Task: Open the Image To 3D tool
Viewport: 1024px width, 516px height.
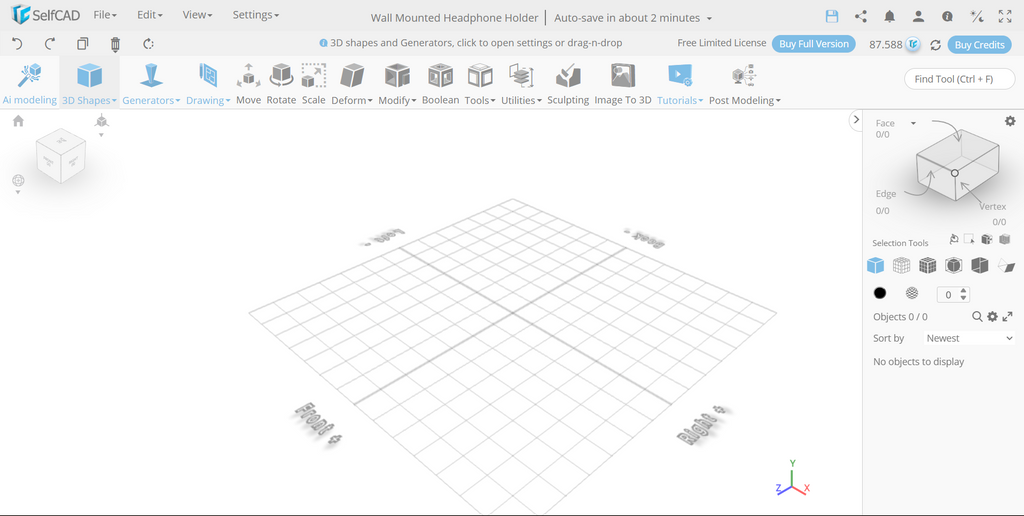Action: pyautogui.click(x=623, y=84)
